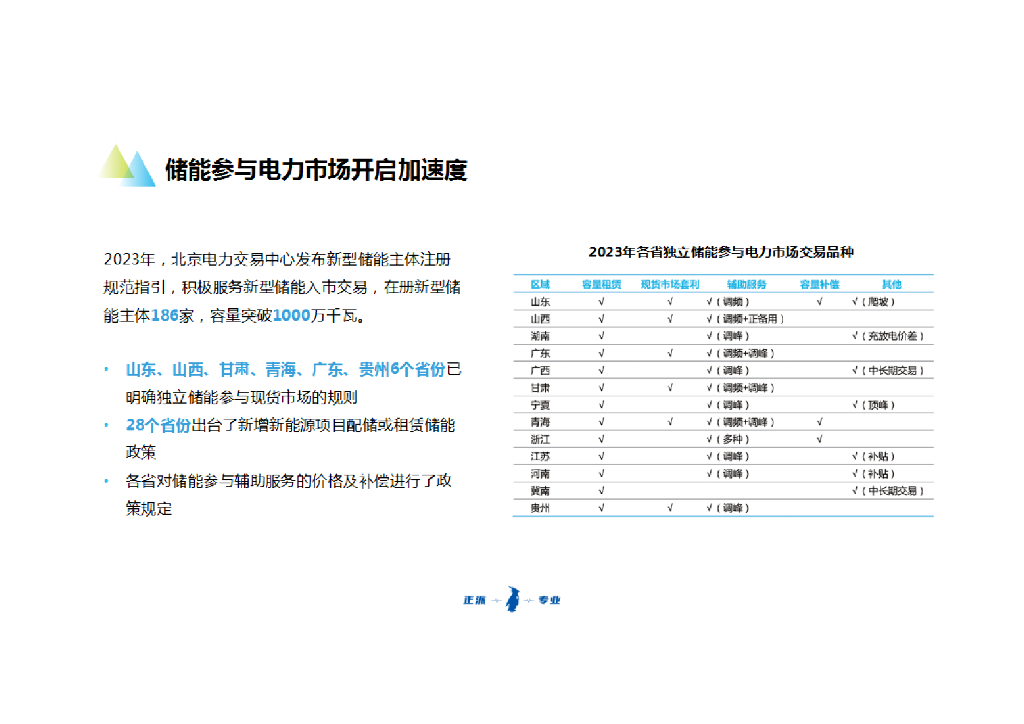
Task: Click 容量补偿 checkmark in the 浙江 row
Action: (x=819, y=439)
